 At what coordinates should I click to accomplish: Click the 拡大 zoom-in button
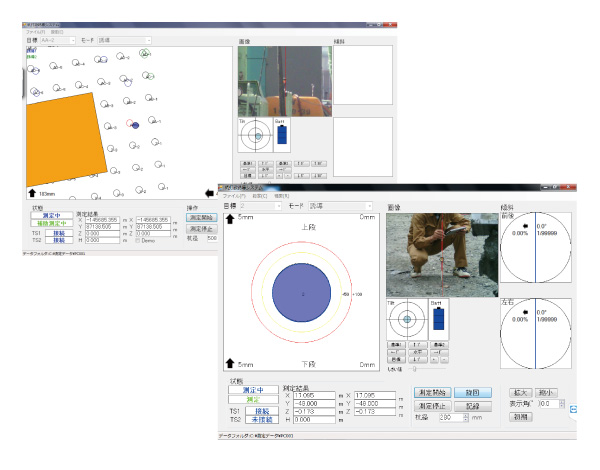[x=520, y=393]
